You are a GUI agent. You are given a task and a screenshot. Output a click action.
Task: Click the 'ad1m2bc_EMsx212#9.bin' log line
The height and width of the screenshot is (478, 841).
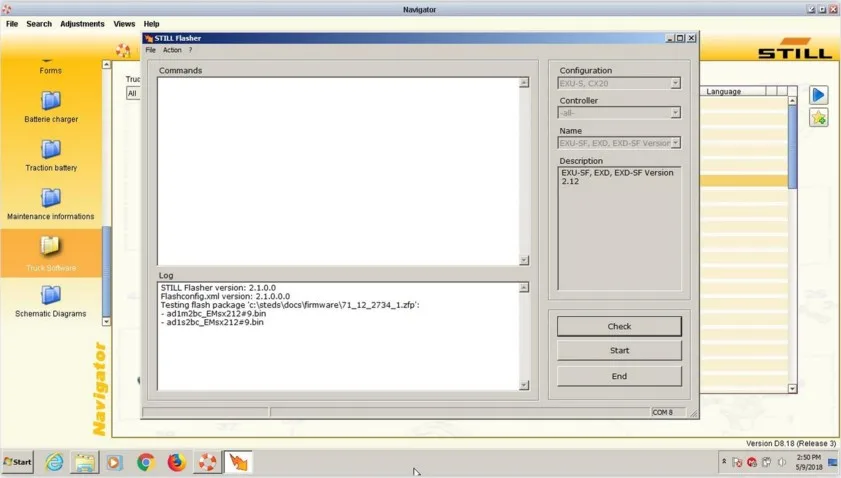[213, 313]
